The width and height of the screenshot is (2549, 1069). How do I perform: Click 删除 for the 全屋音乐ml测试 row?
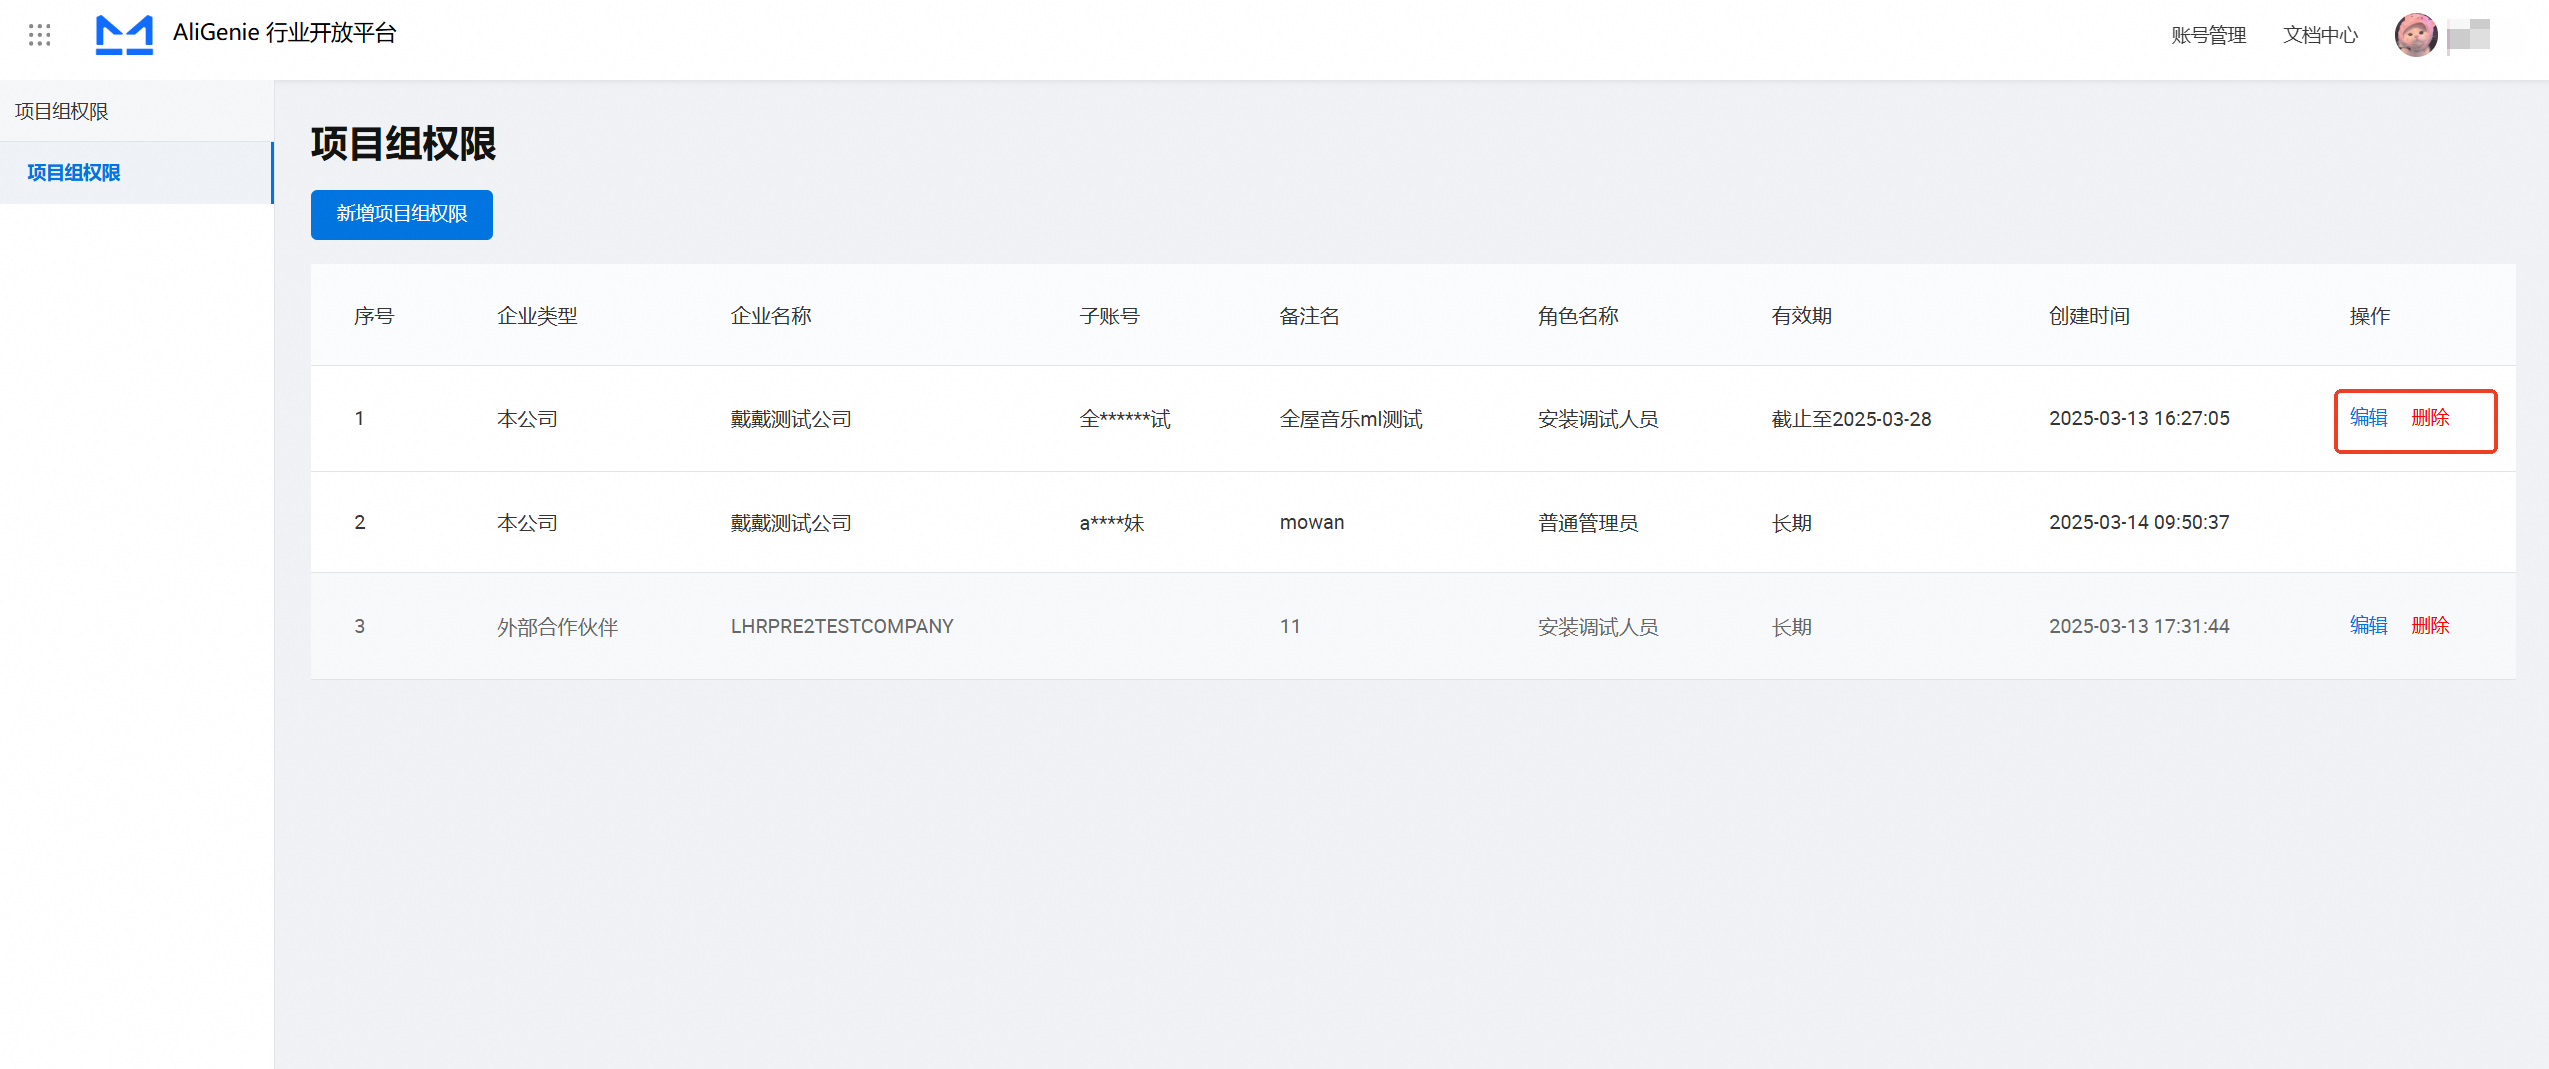pos(2430,418)
